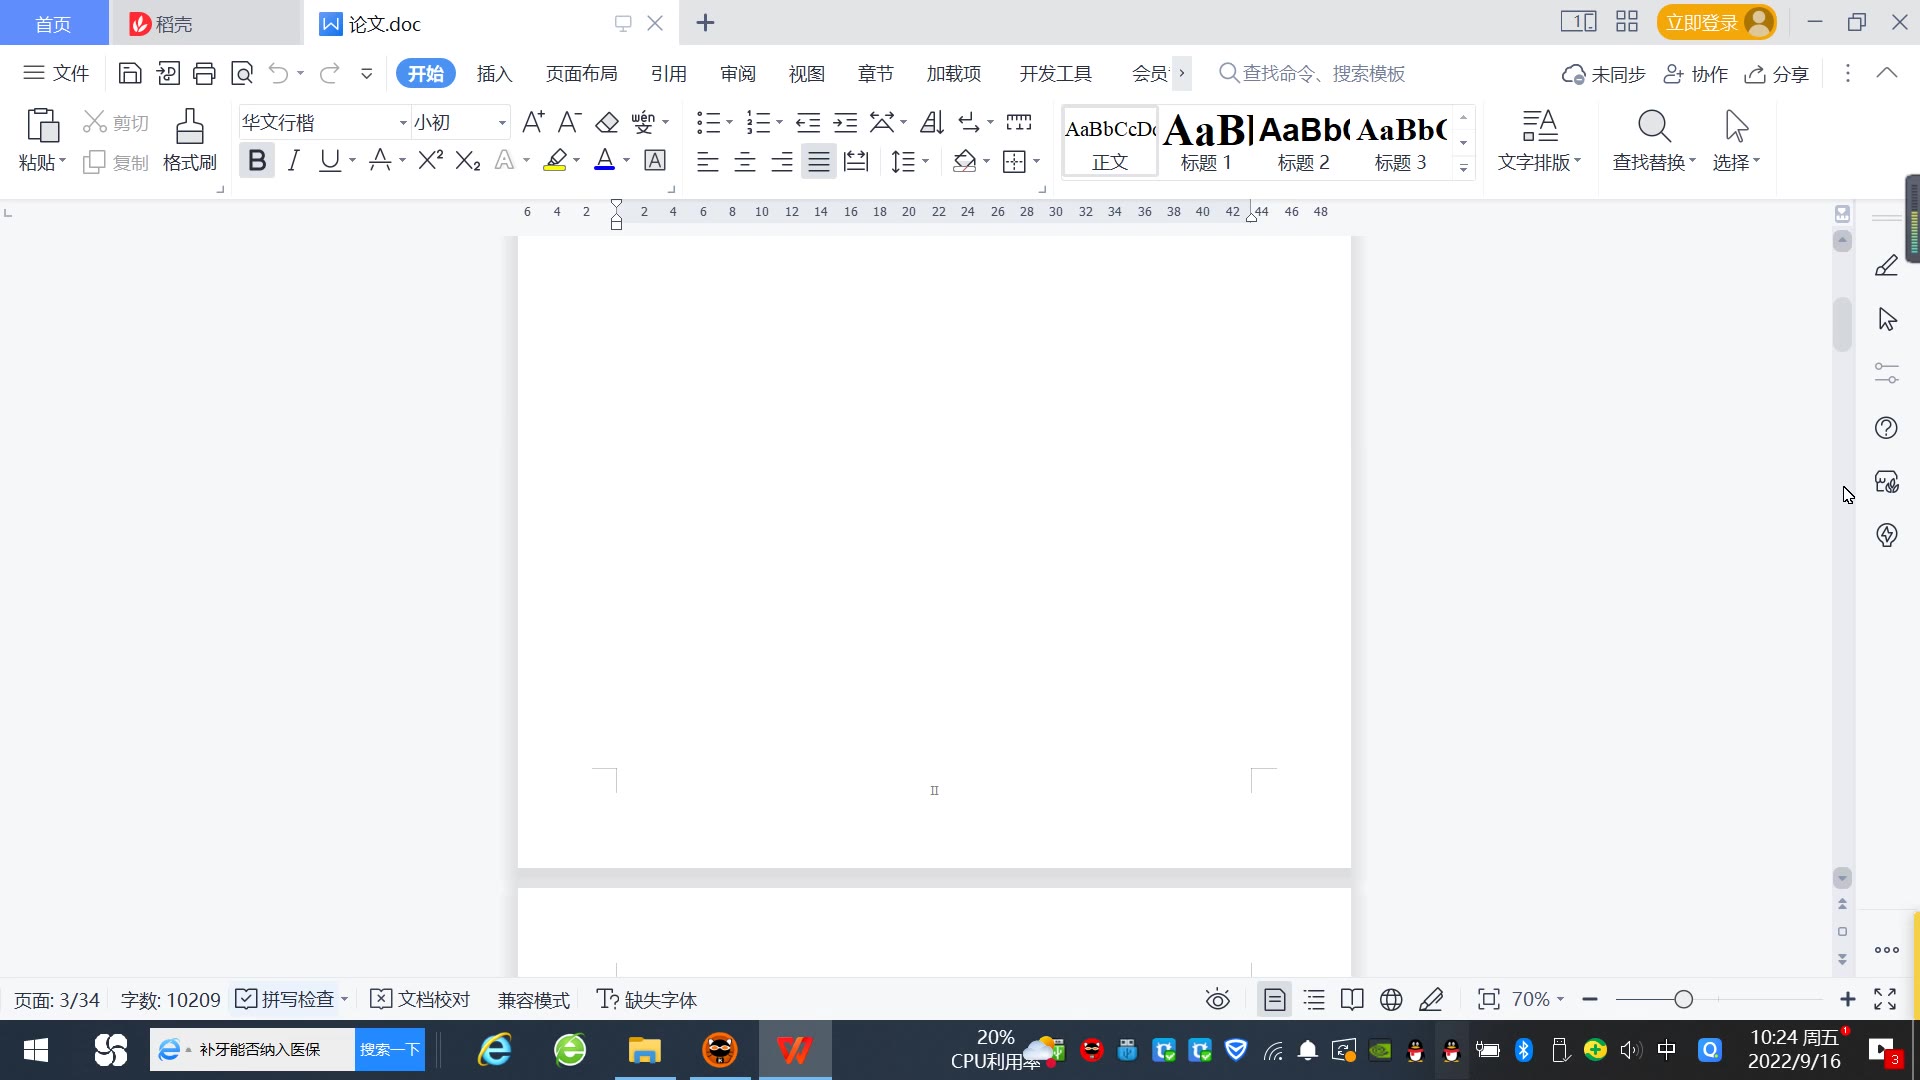This screenshot has width=1920, height=1080.
Task: Enter fullscreen mode icon in status bar
Action: pos(1885,999)
